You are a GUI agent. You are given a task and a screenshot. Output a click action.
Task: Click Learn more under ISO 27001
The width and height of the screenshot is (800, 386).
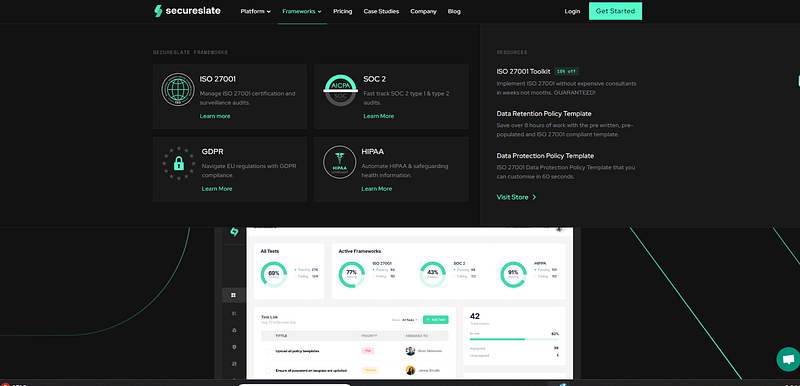pyautogui.click(x=215, y=116)
